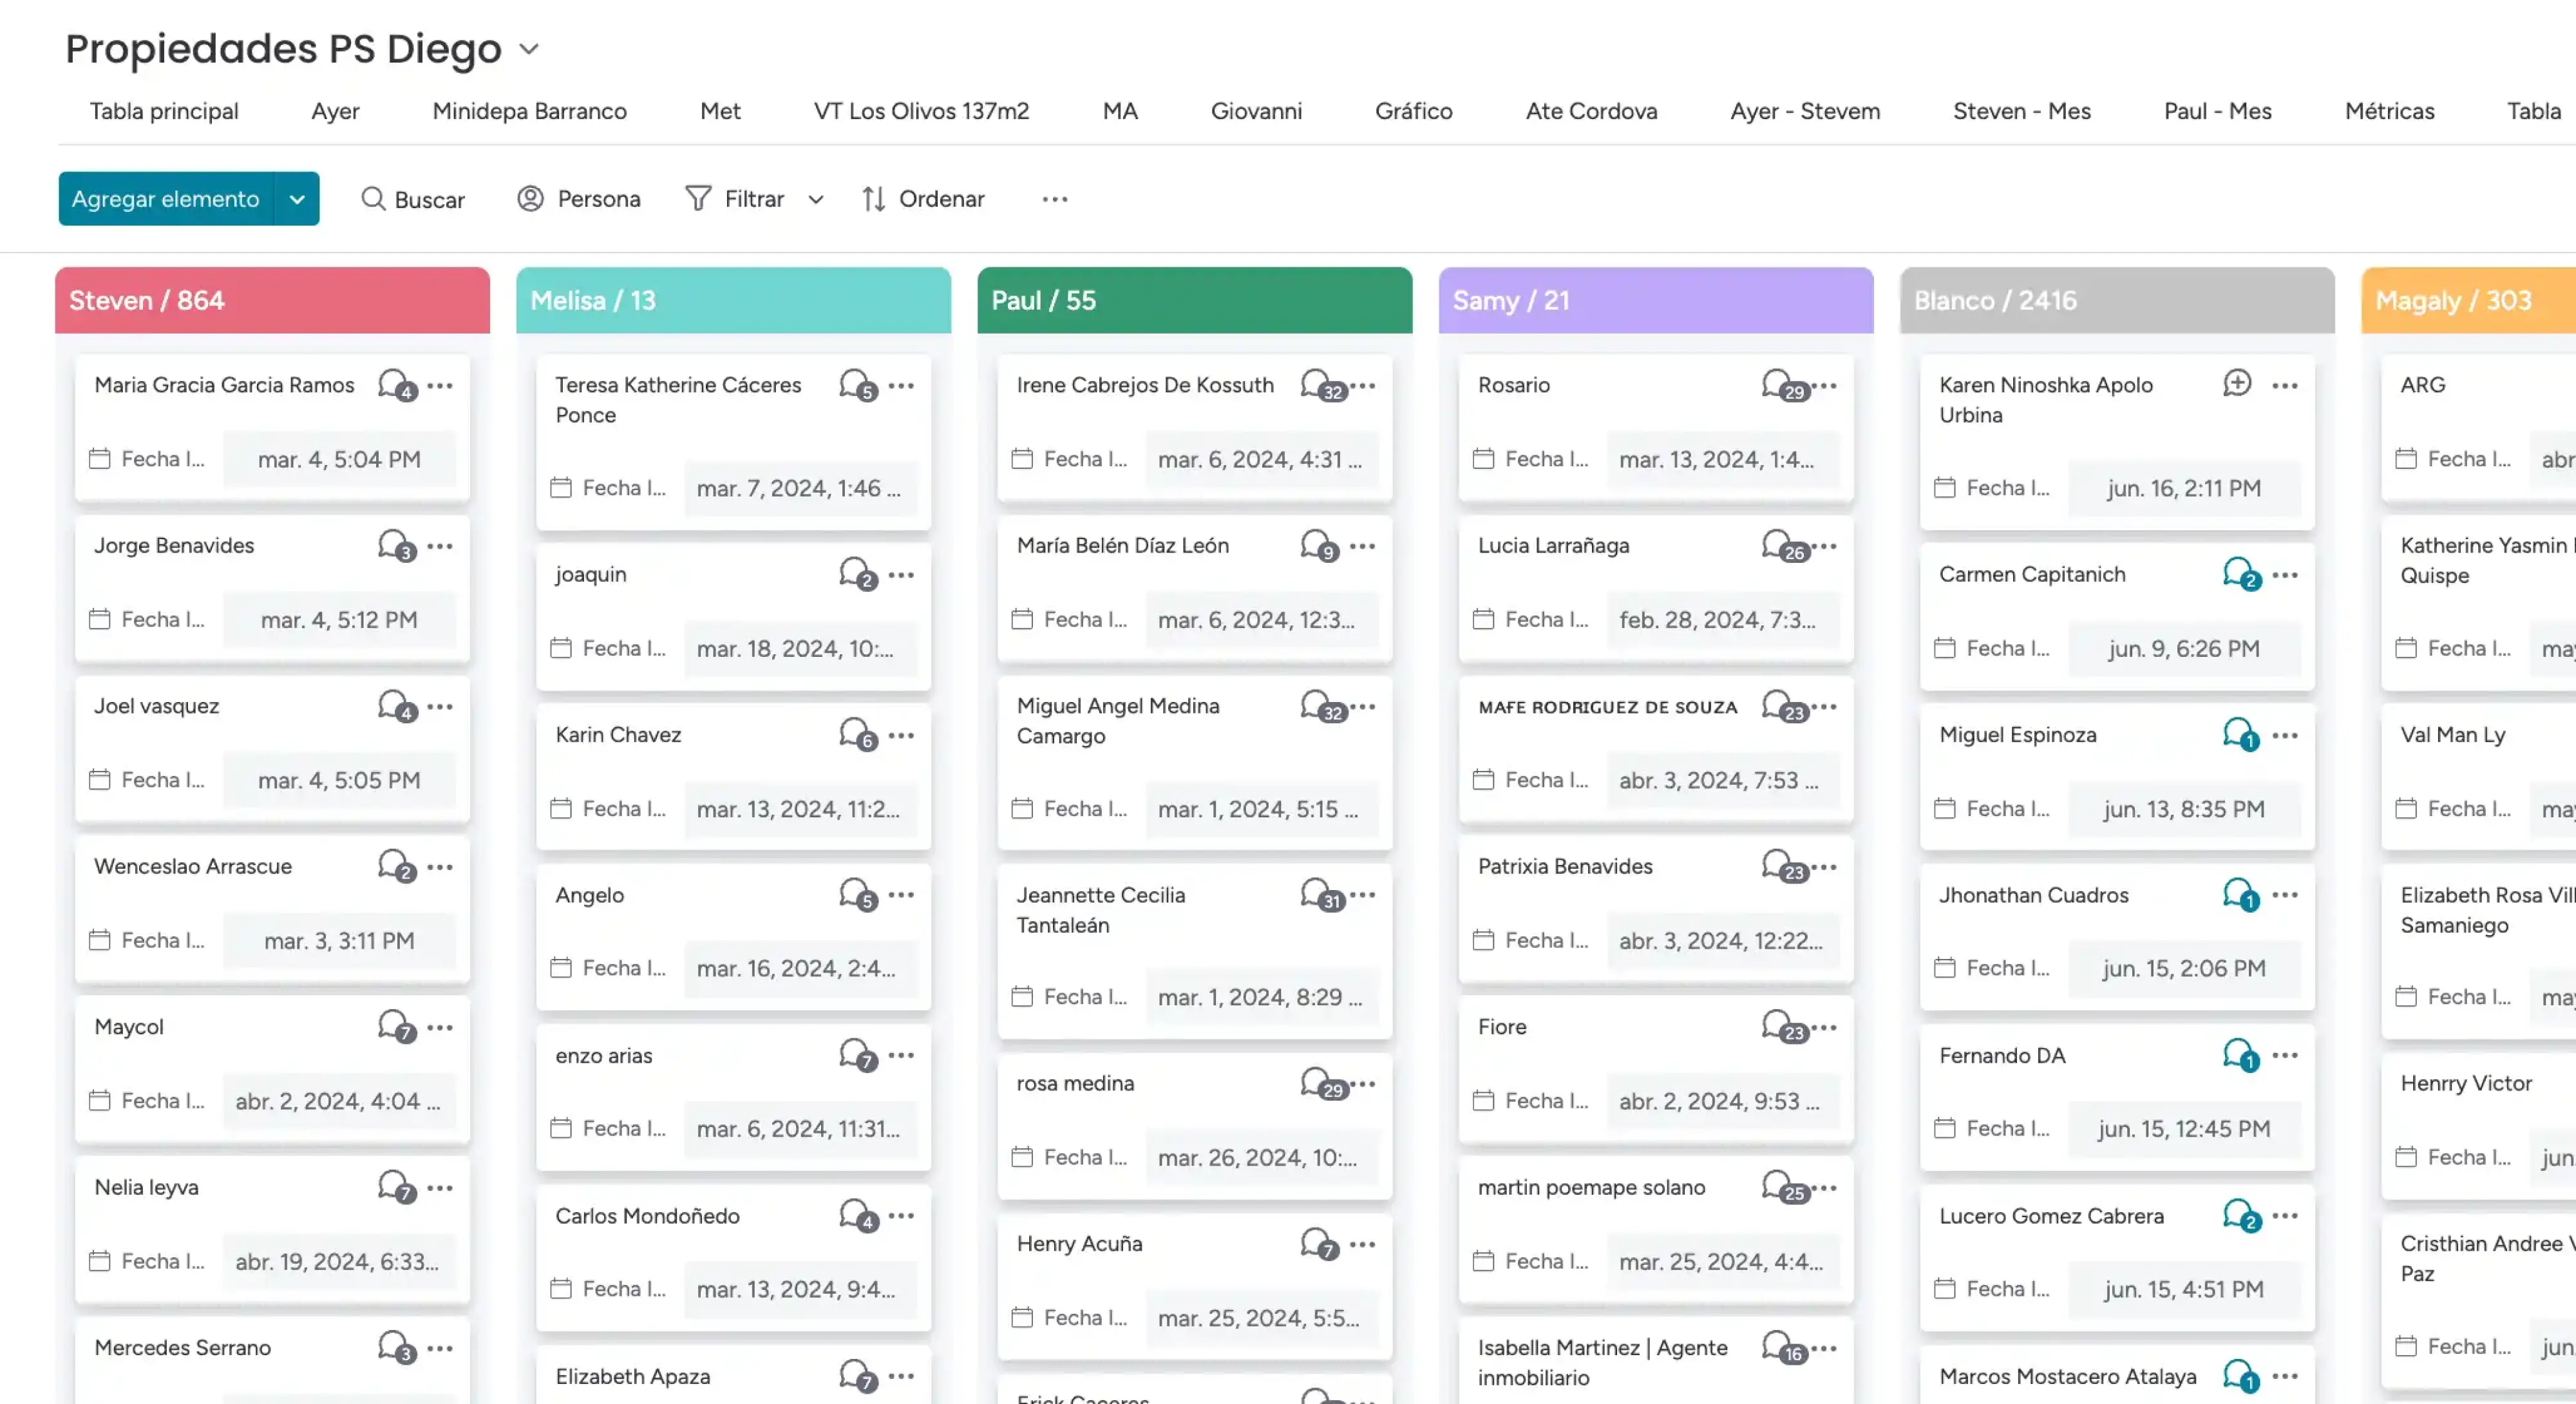This screenshot has height=1404, width=2576.
Task: Switch to the Gráfico tab
Action: click(x=1413, y=111)
